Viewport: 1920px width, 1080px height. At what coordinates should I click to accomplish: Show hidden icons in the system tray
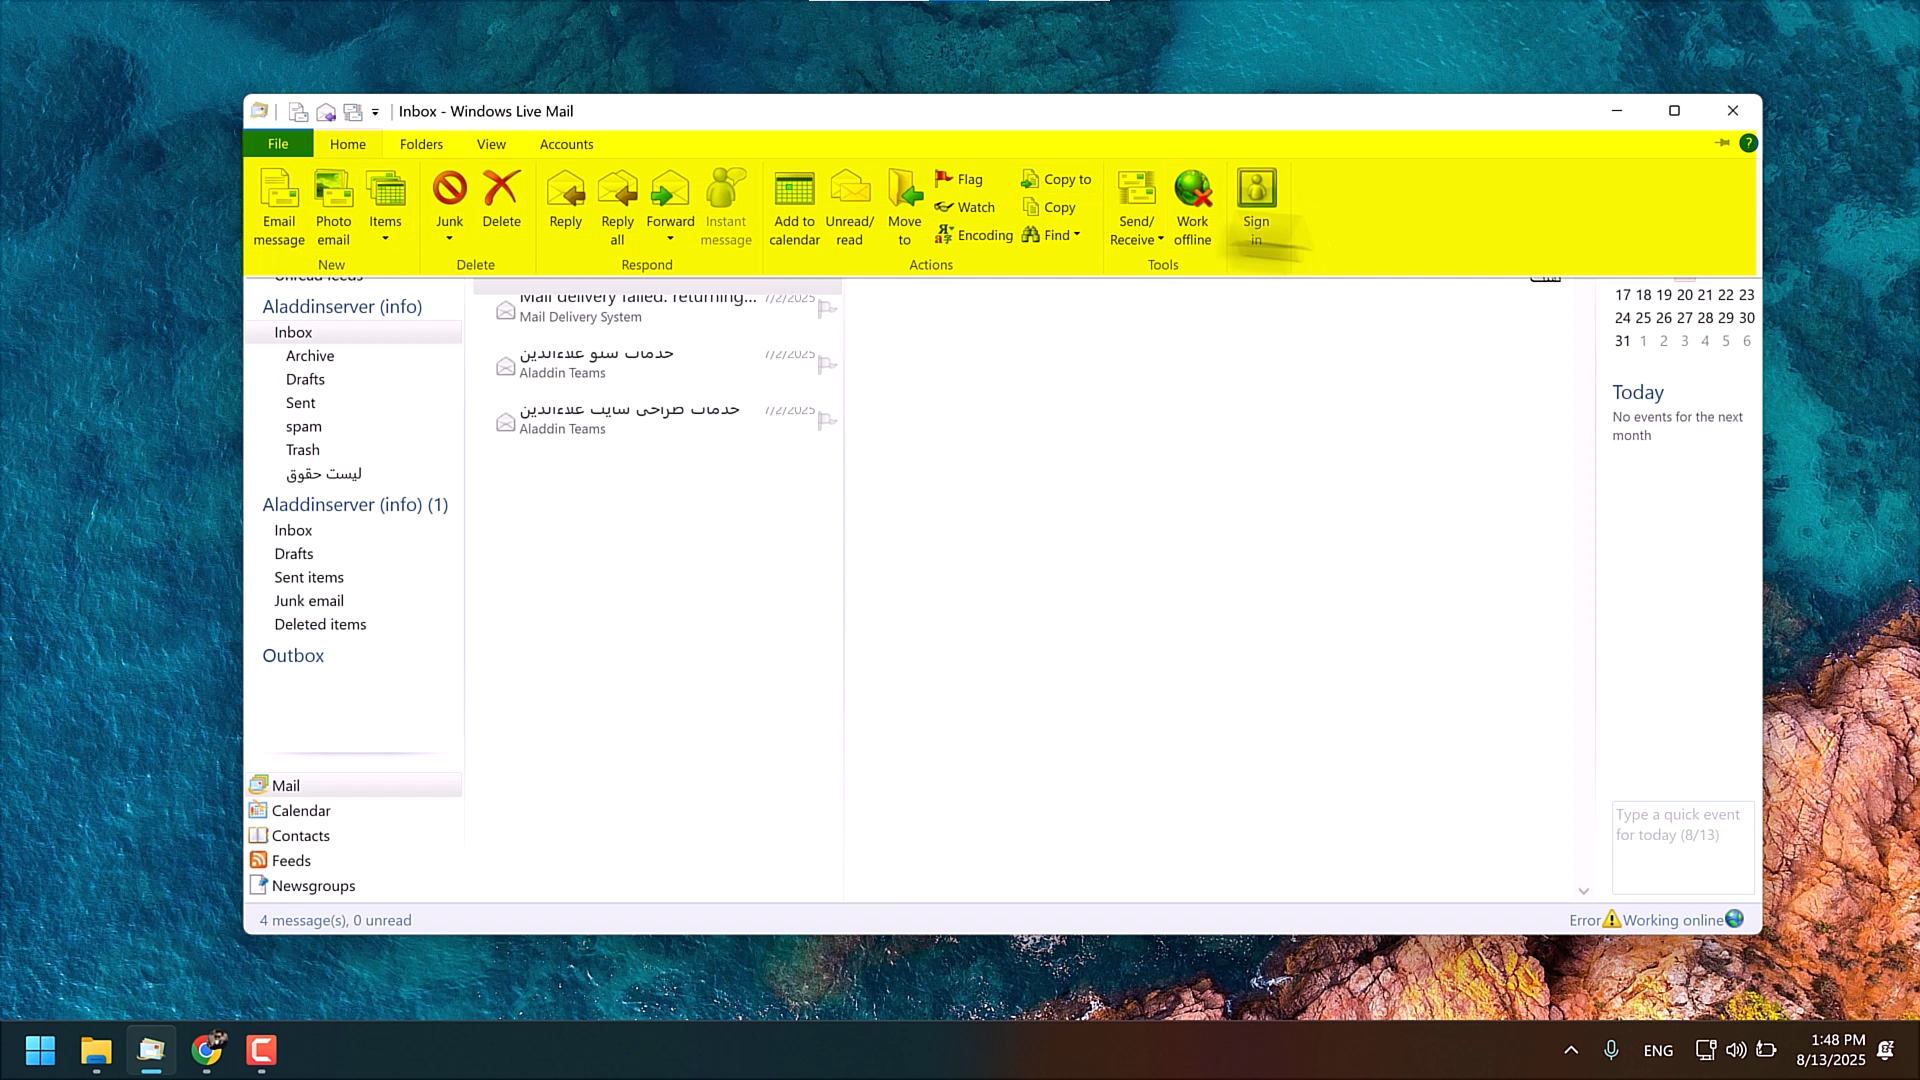pyautogui.click(x=1571, y=1050)
